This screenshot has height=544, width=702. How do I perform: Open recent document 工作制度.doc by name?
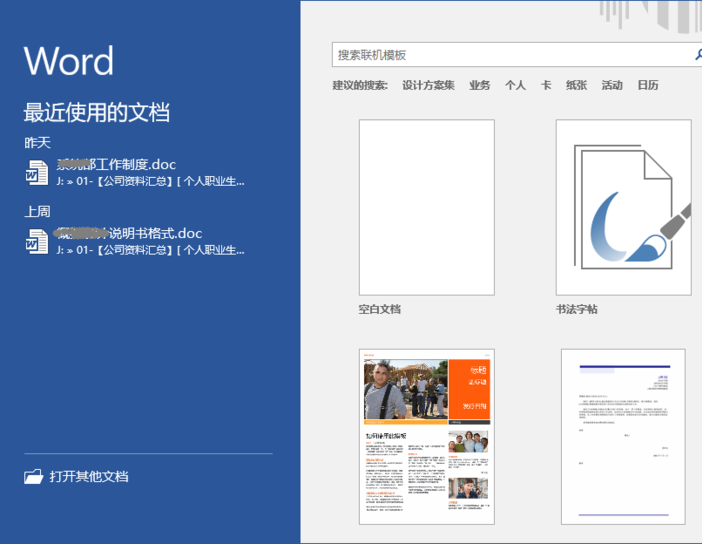116,165
